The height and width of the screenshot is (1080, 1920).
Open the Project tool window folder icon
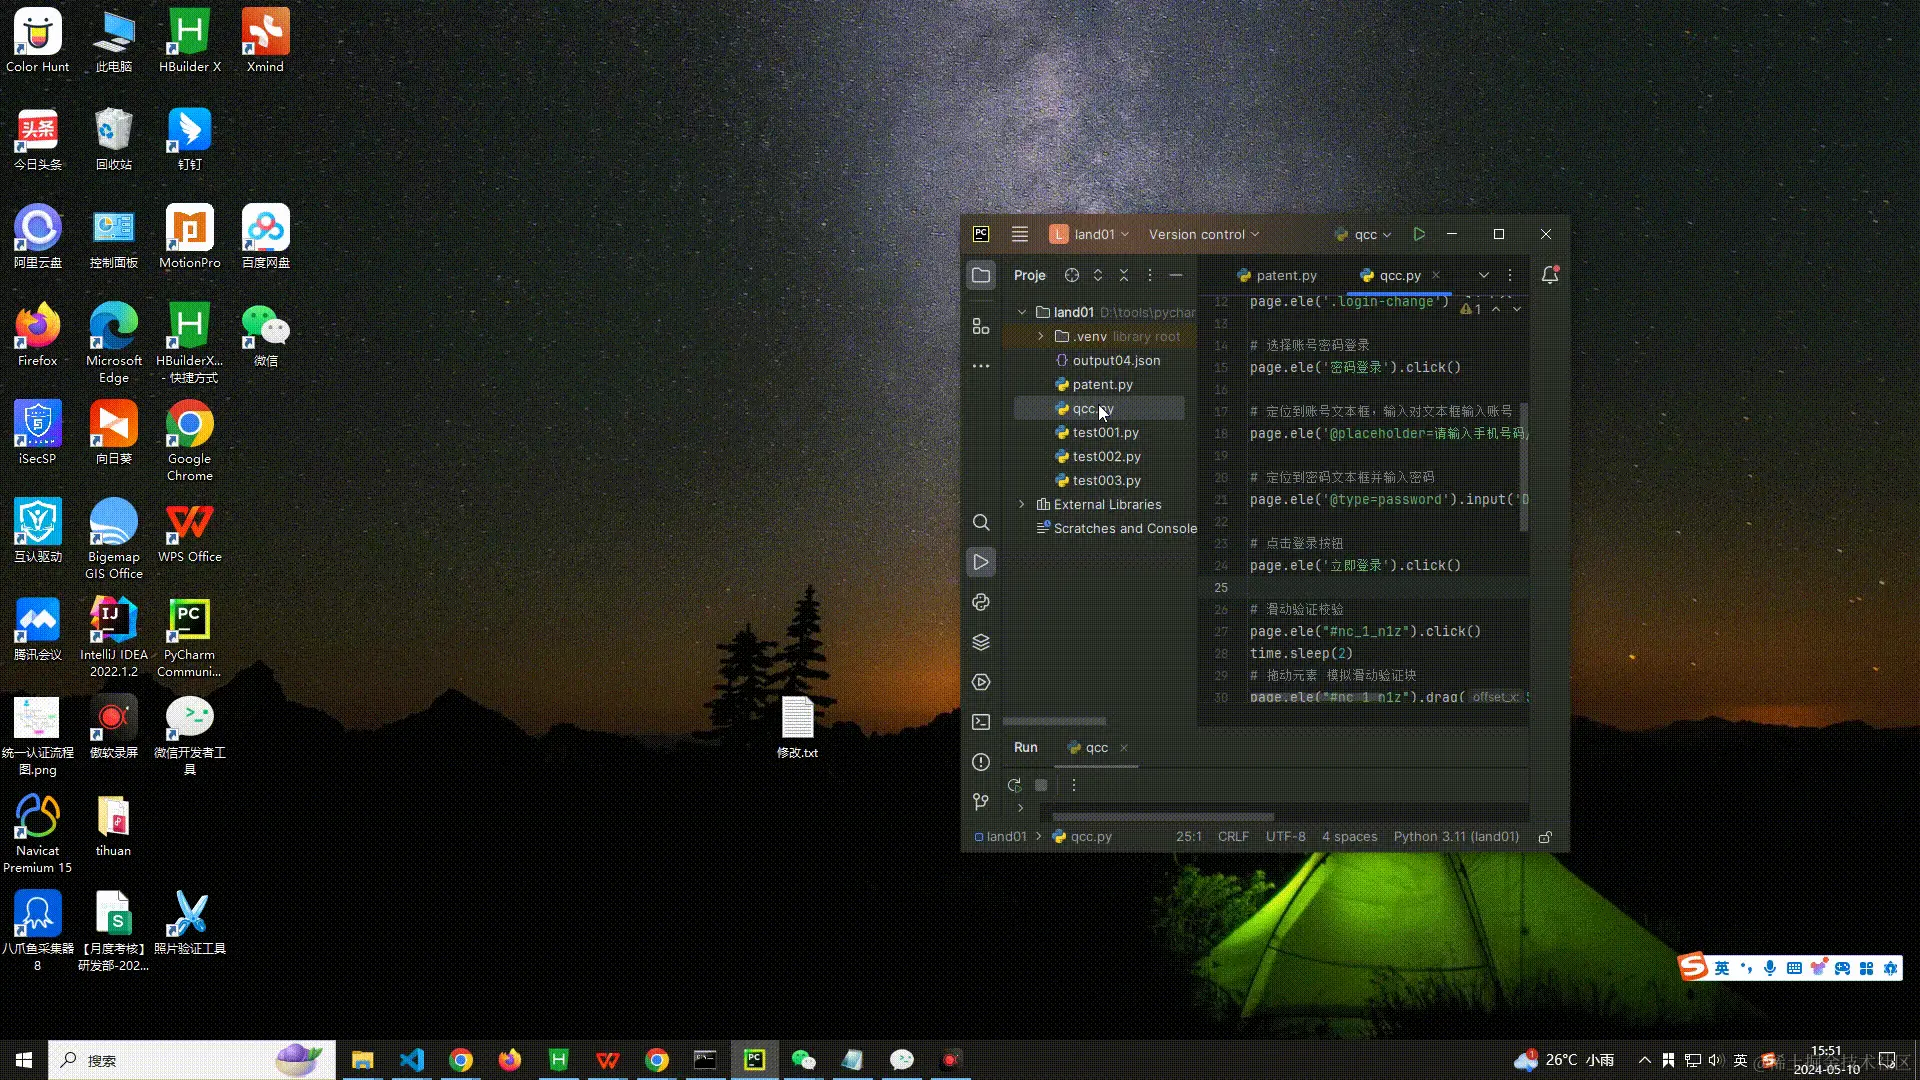tap(981, 275)
